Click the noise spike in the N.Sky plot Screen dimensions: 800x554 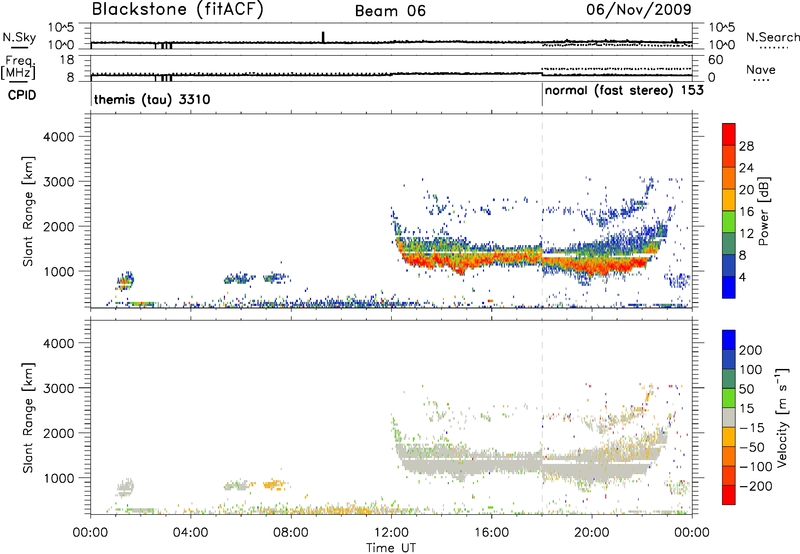[x=323, y=37]
